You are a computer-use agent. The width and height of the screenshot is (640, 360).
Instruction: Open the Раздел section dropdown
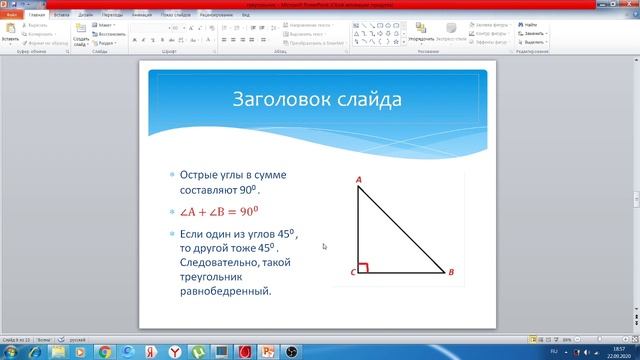104,43
